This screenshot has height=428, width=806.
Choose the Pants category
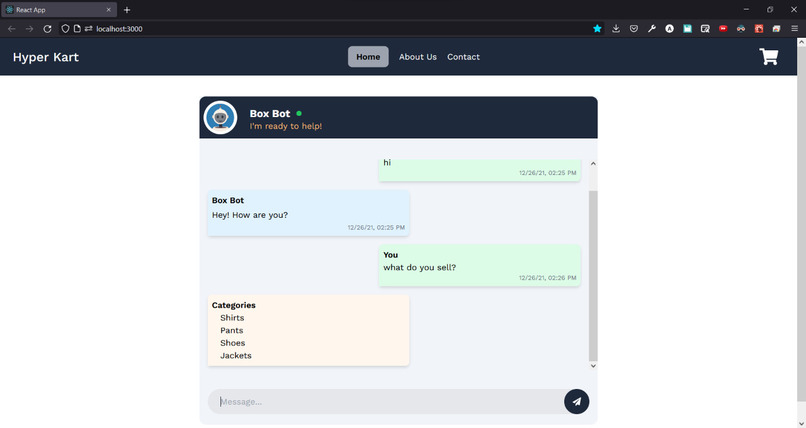tap(231, 330)
